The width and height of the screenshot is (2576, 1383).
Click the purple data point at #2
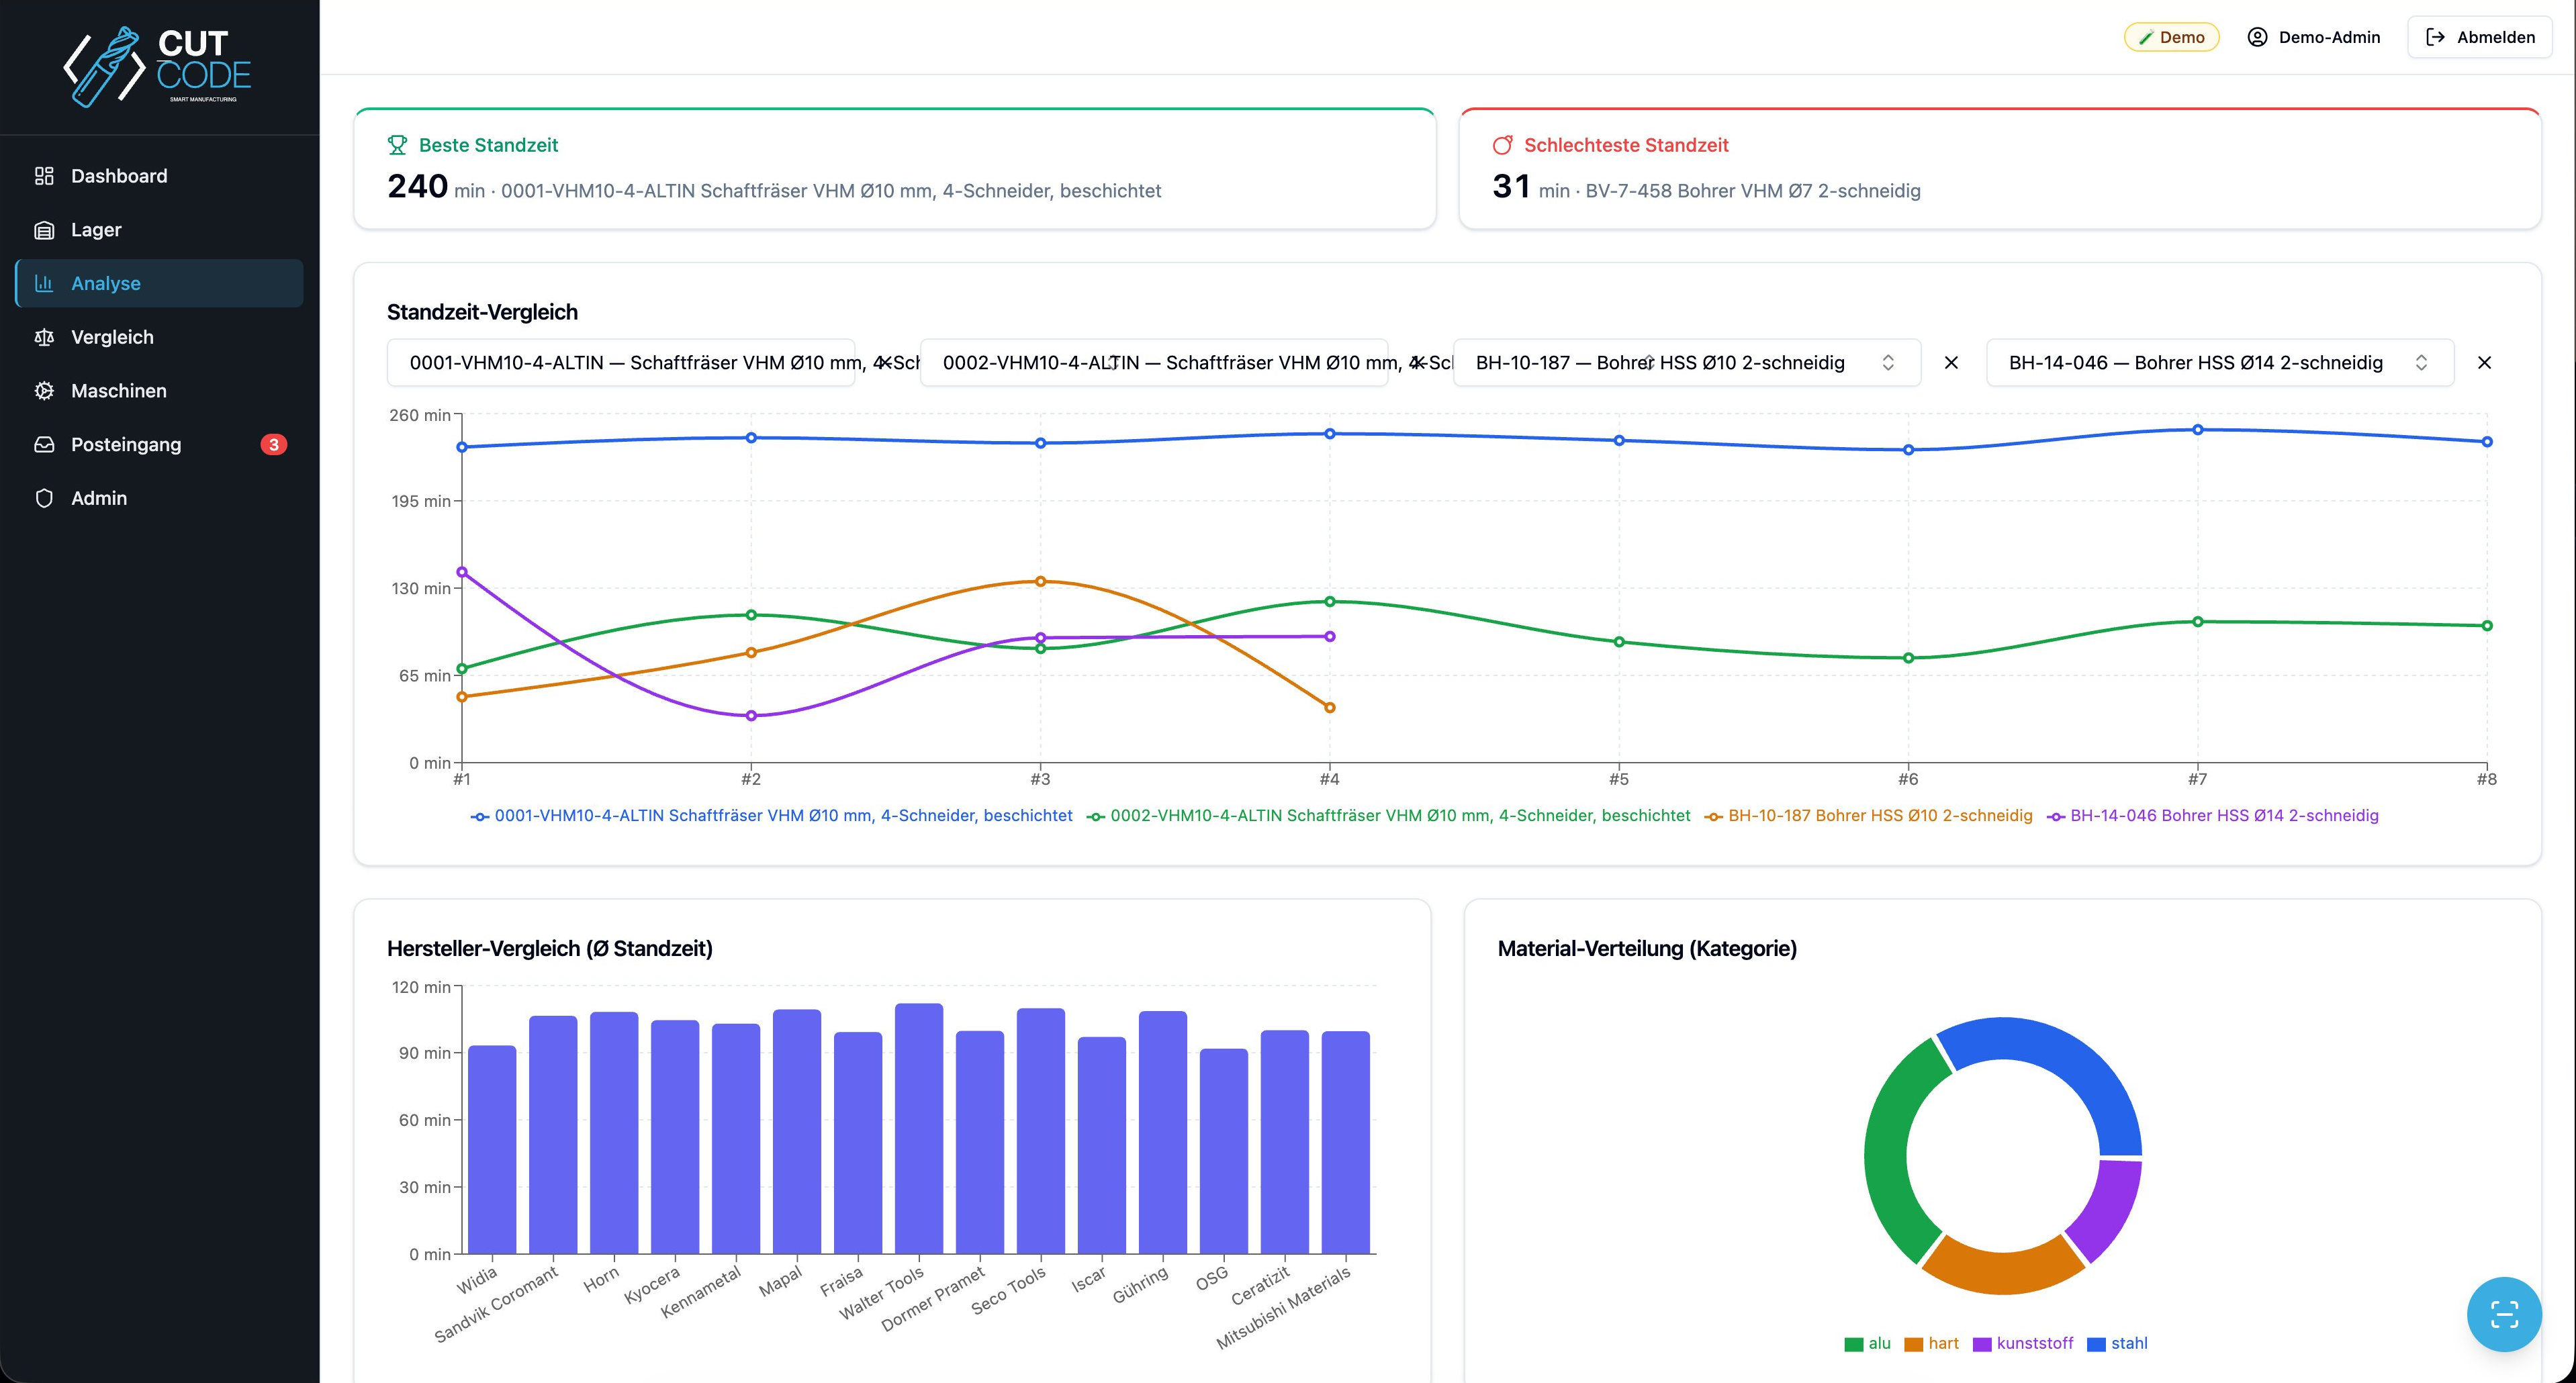tap(751, 716)
